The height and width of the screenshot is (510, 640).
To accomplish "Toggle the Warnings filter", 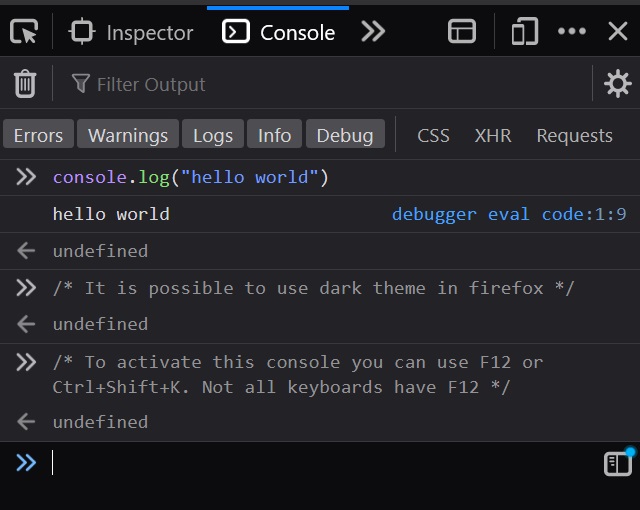I will pyautogui.click(x=128, y=135).
